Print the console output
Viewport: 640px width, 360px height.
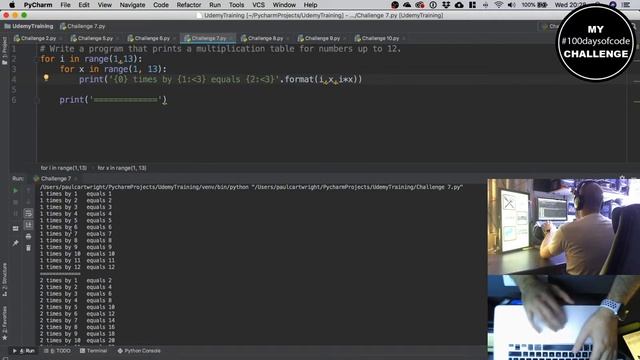[28, 237]
